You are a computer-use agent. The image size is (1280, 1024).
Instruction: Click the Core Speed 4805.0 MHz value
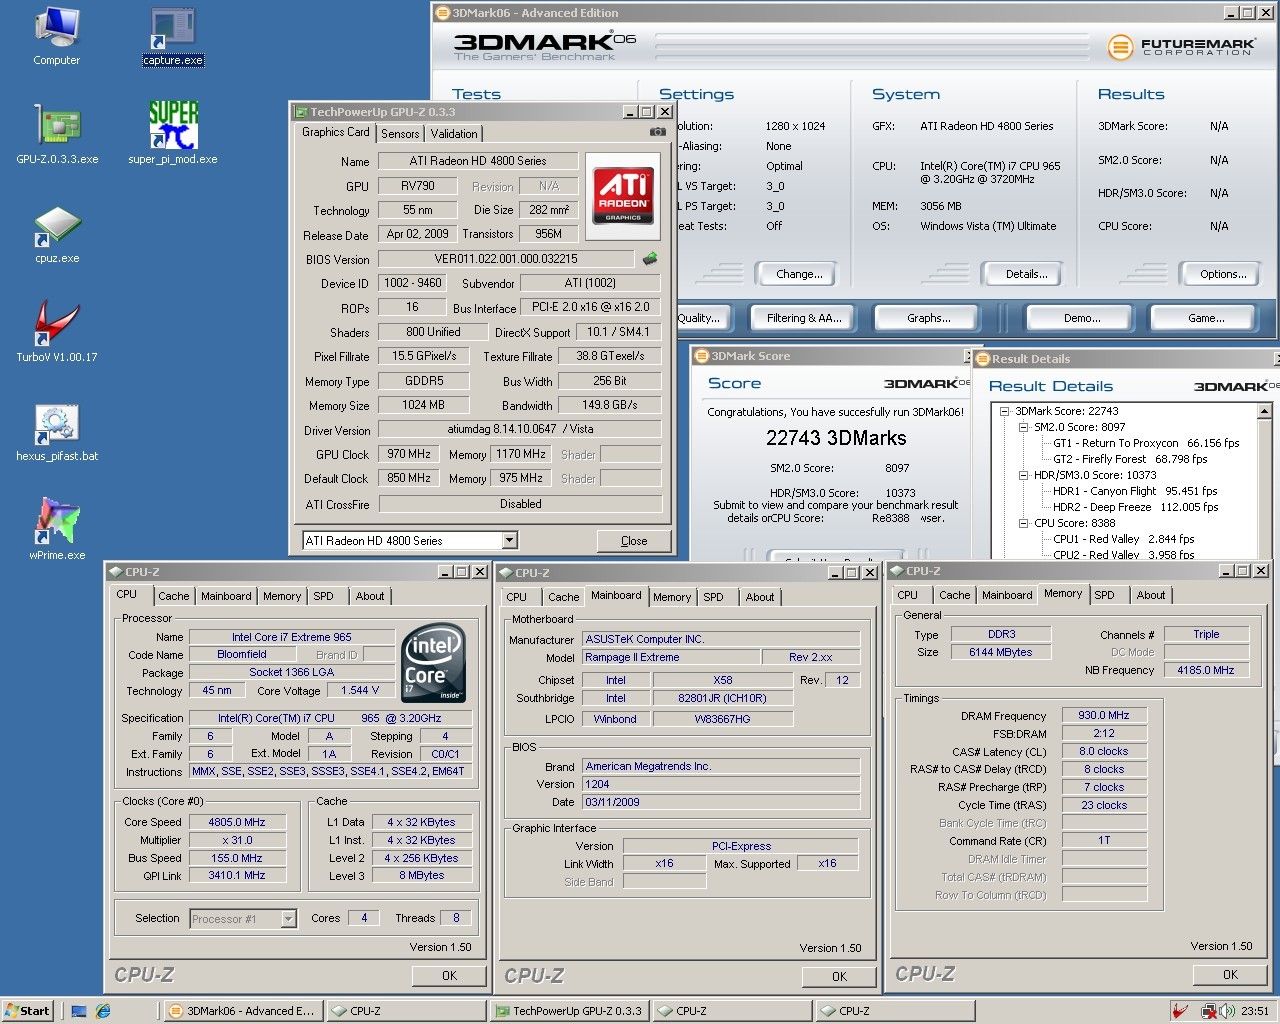coord(237,822)
